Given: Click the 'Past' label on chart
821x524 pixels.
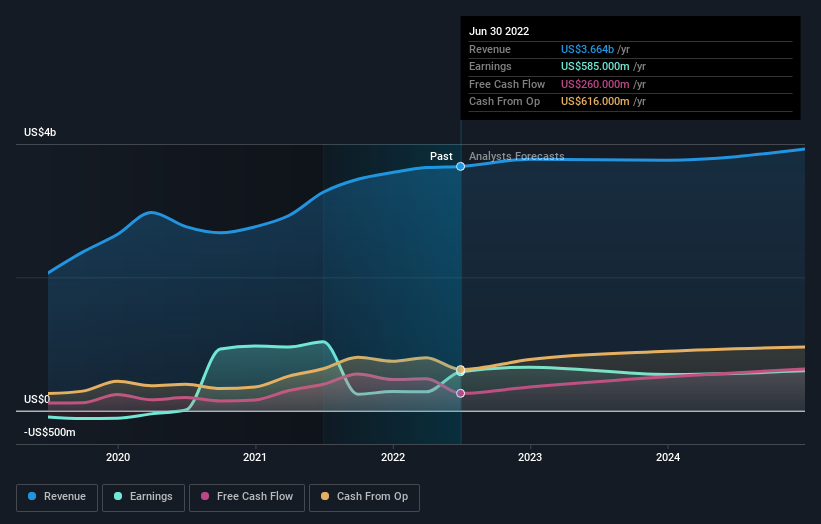Looking at the screenshot, I should [441, 156].
